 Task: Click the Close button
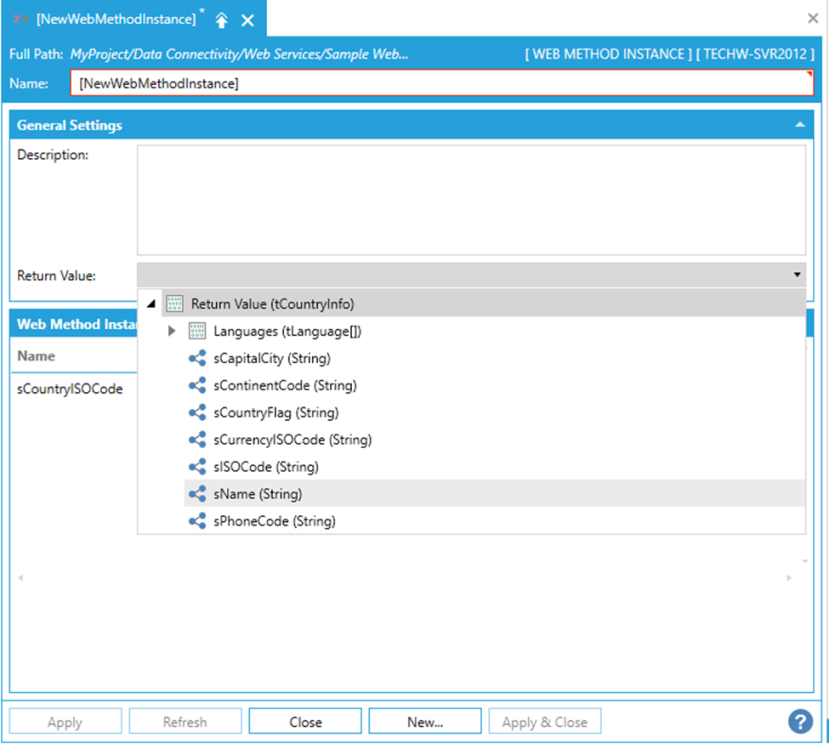click(x=305, y=722)
